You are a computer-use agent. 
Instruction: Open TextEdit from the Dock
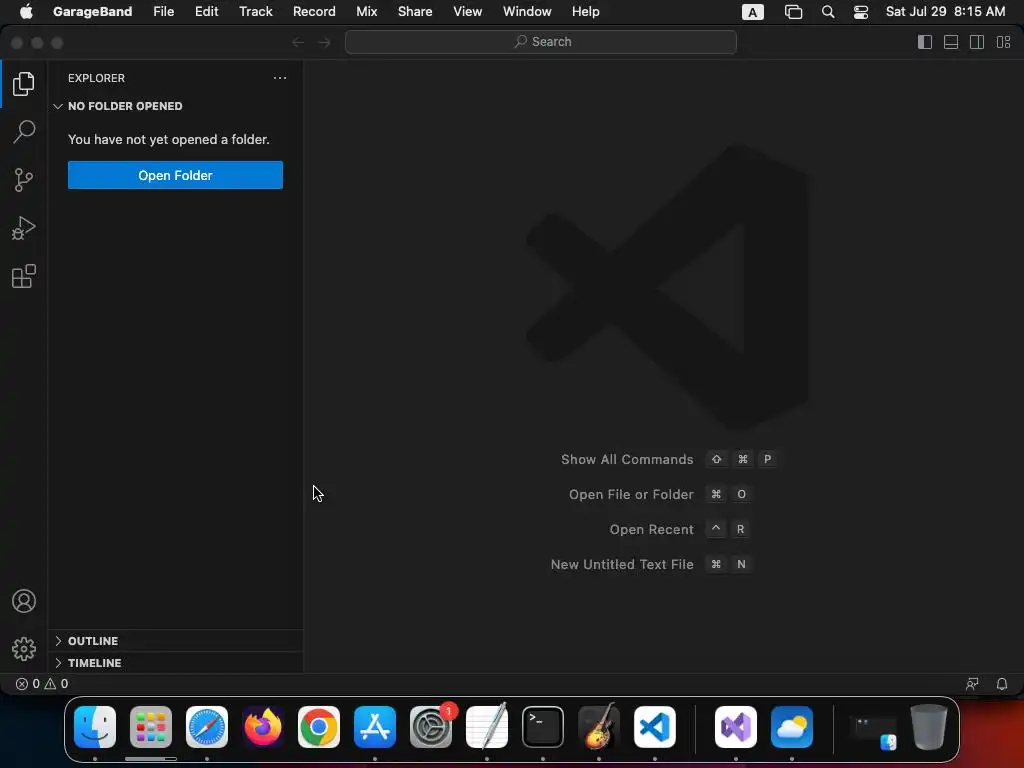click(487, 727)
